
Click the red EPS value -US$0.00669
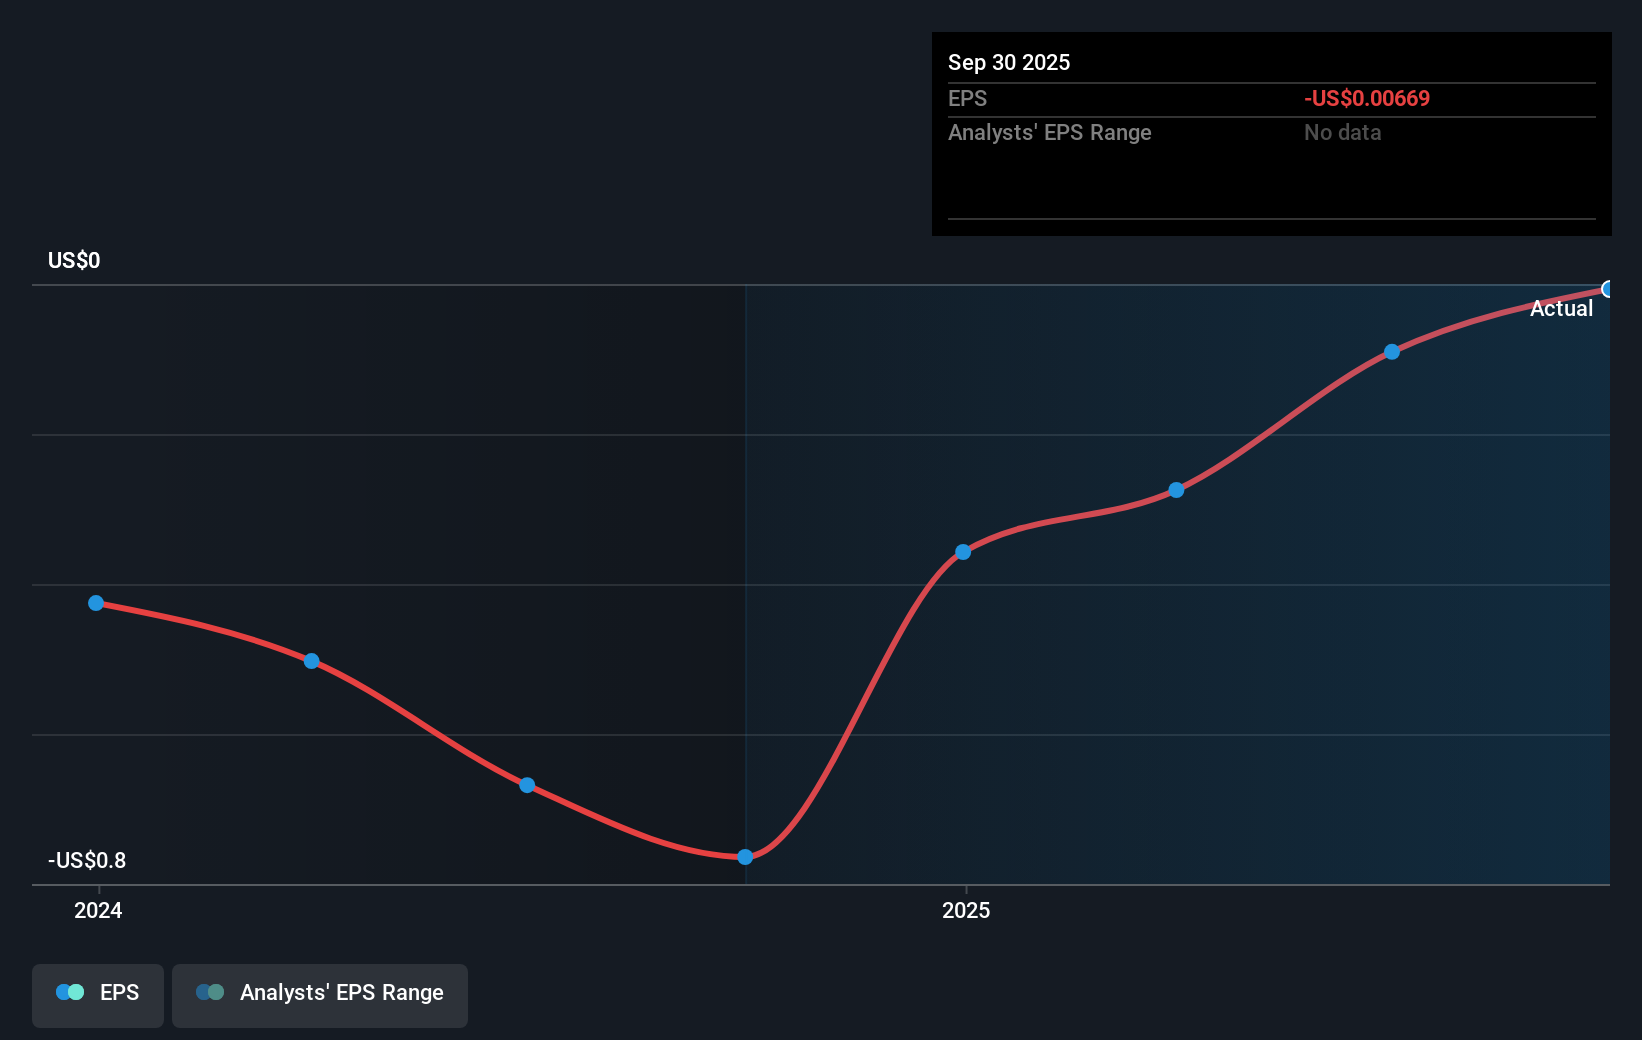pyautogui.click(x=1367, y=98)
